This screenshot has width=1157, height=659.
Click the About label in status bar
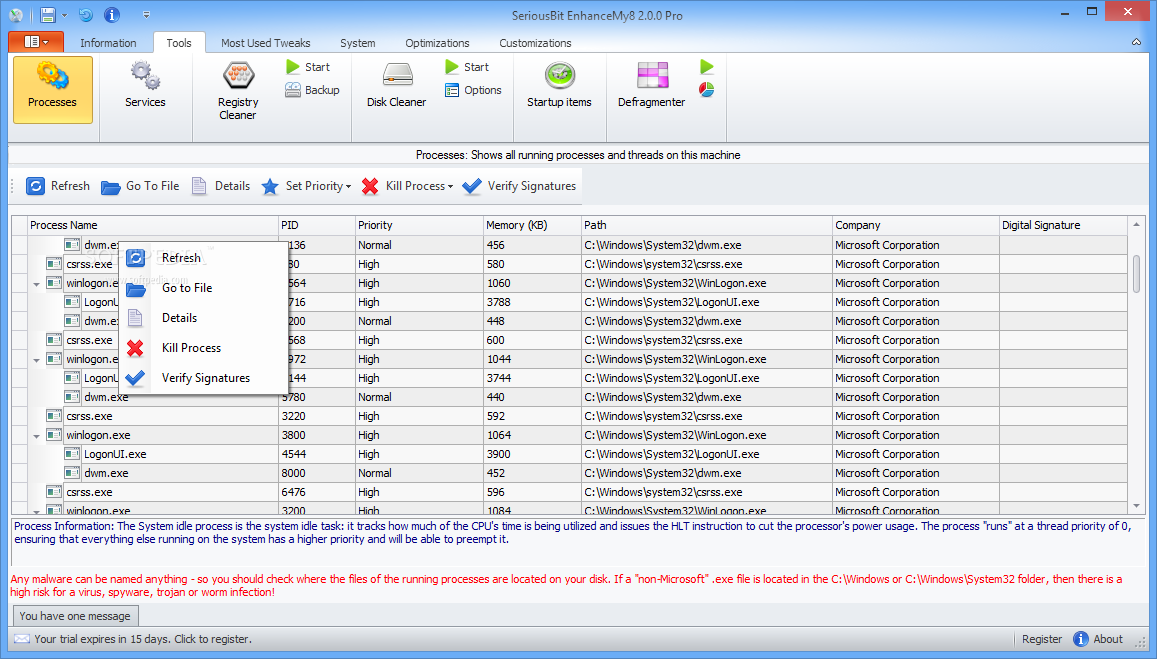click(1108, 639)
